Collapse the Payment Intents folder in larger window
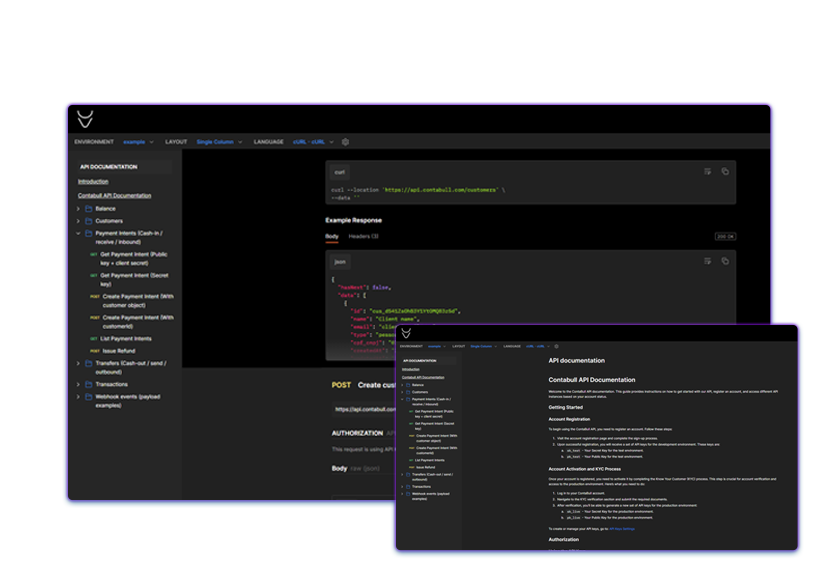Viewport: 828px width, 583px height. [77, 233]
